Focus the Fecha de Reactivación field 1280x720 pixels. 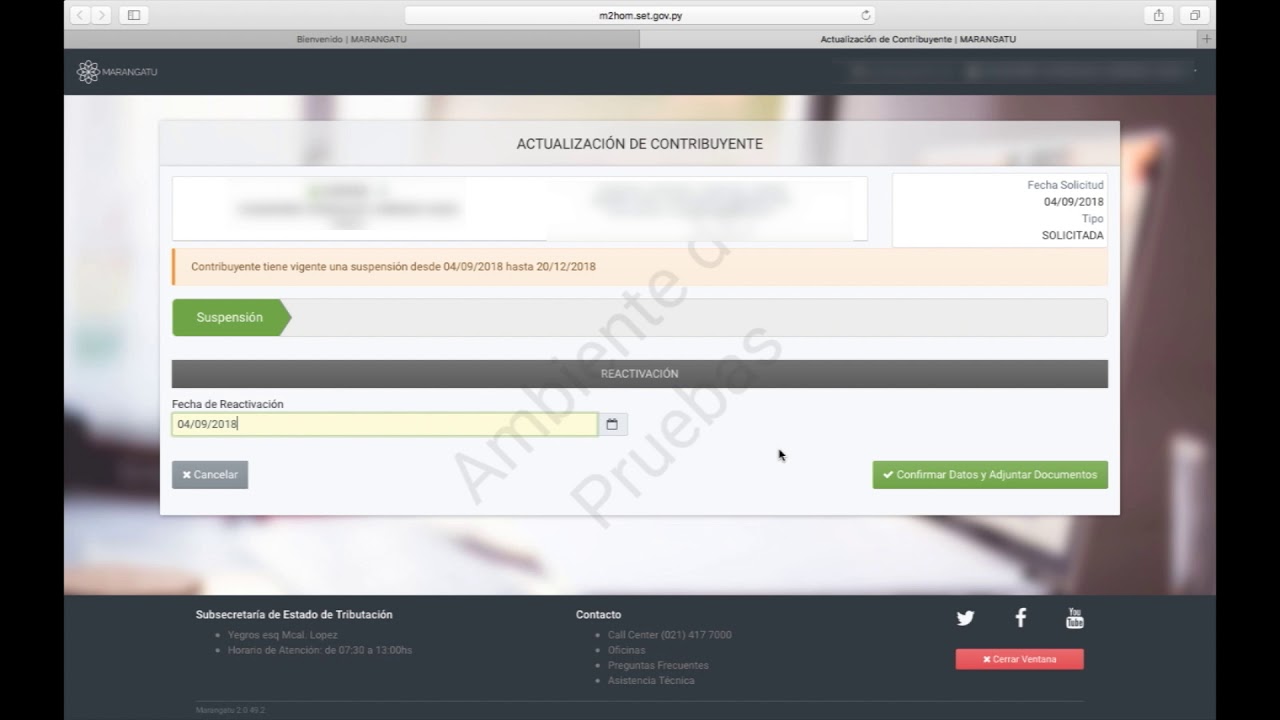[x=384, y=425]
